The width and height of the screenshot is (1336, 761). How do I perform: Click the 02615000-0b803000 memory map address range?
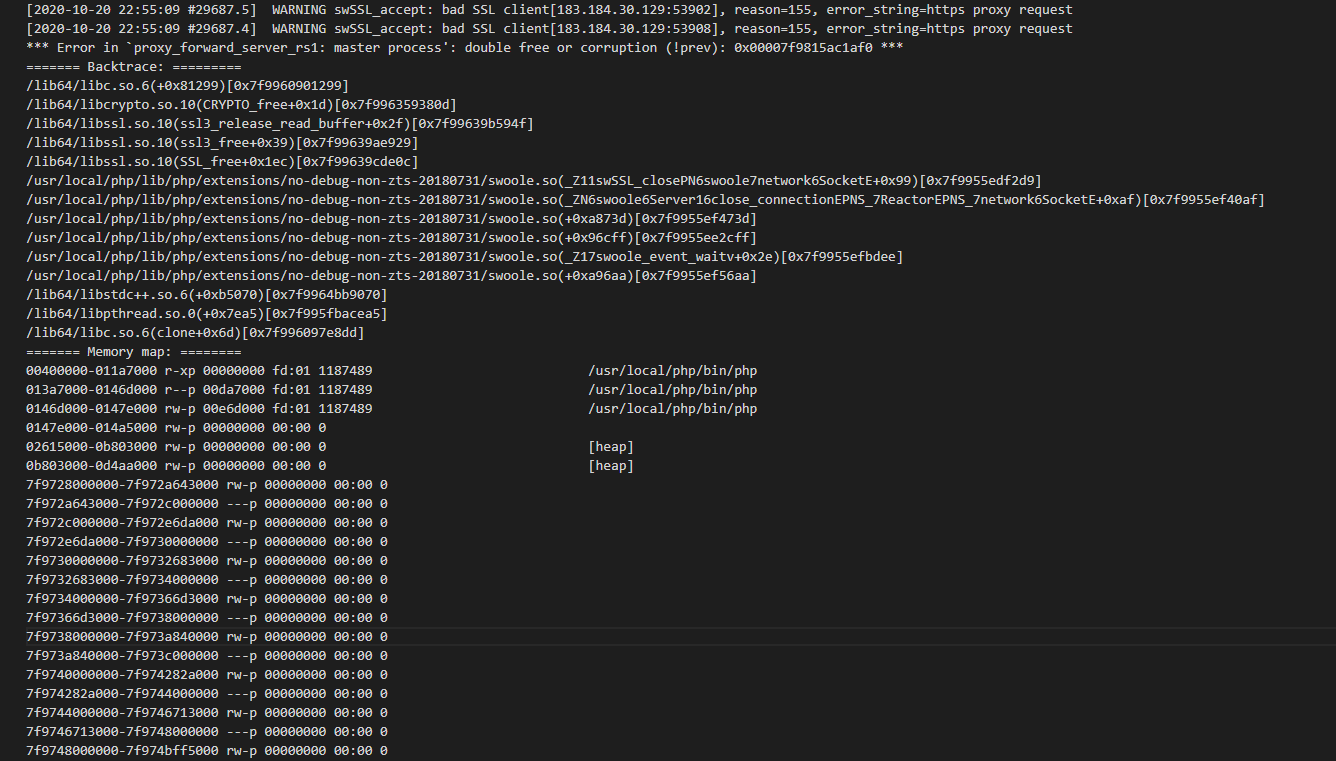point(91,447)
